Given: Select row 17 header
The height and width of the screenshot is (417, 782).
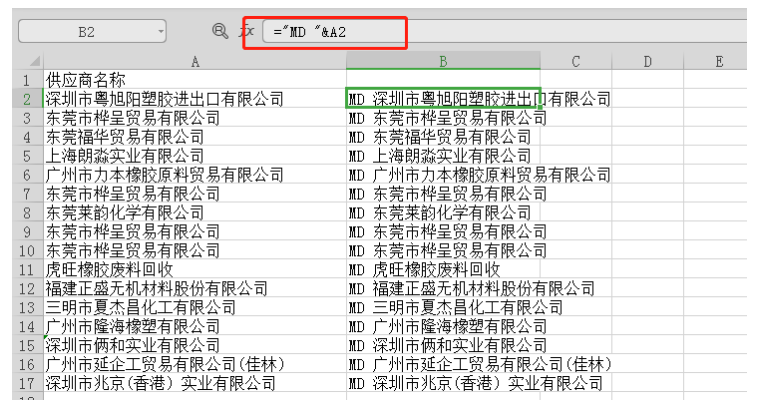Looking at the screenshot, I should click(x=27, y=383).
